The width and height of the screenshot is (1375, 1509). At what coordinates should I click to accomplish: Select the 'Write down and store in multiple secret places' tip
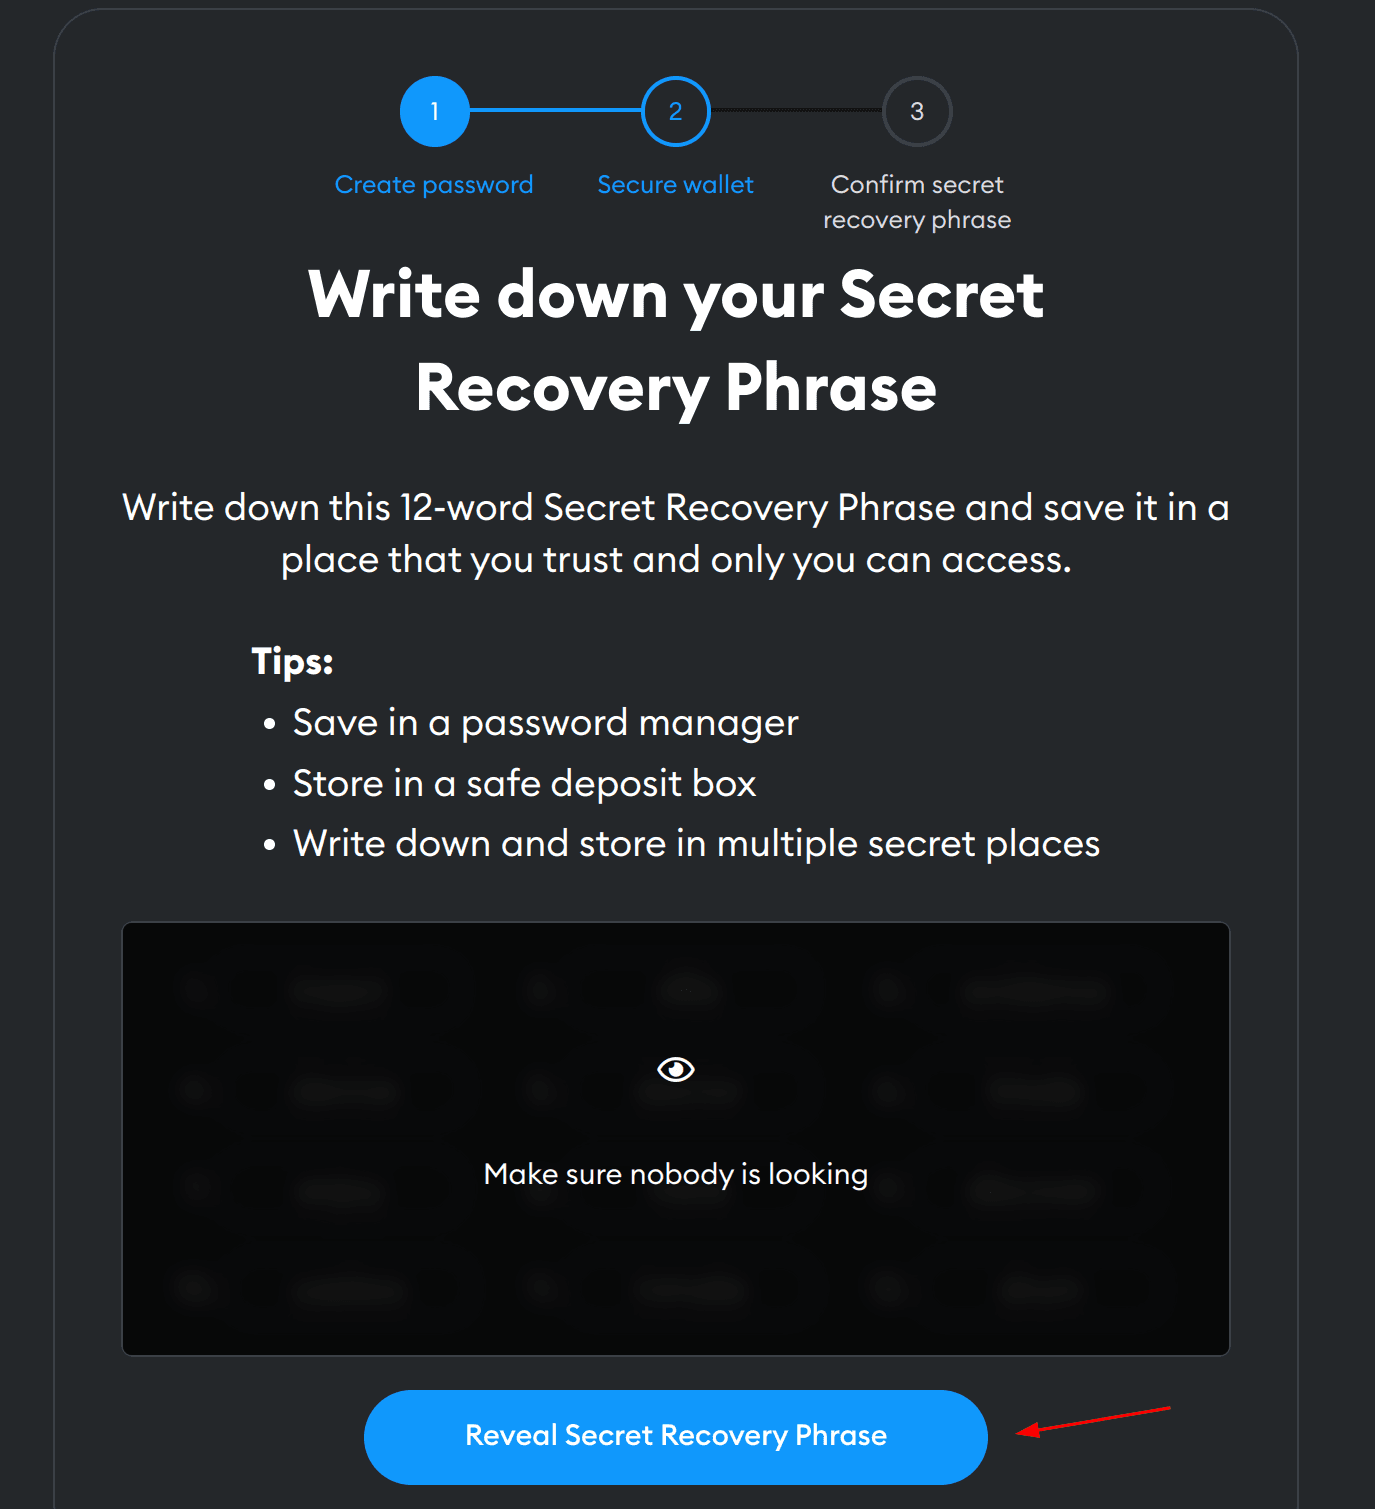(696, 844)
